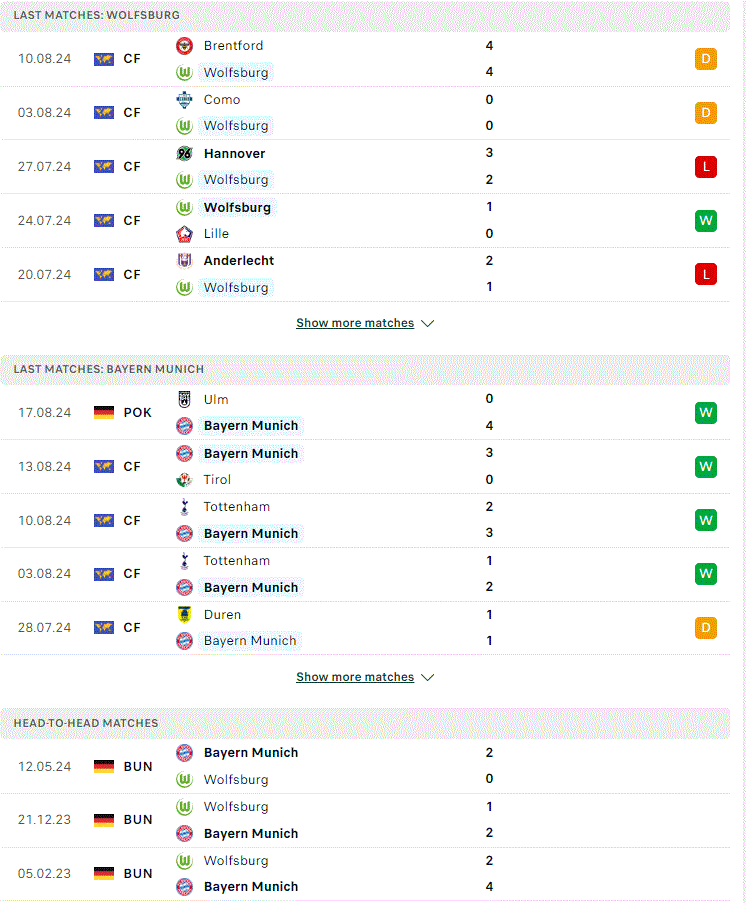Click the Lille club crest icon
Screen dimensions: 746x903
[184, 234]
